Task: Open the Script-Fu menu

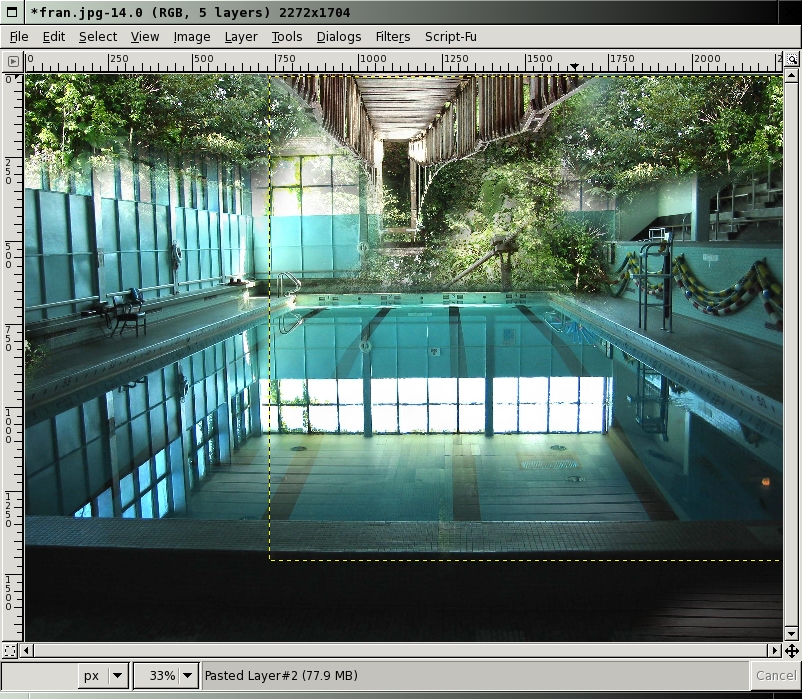Action: 451,37
